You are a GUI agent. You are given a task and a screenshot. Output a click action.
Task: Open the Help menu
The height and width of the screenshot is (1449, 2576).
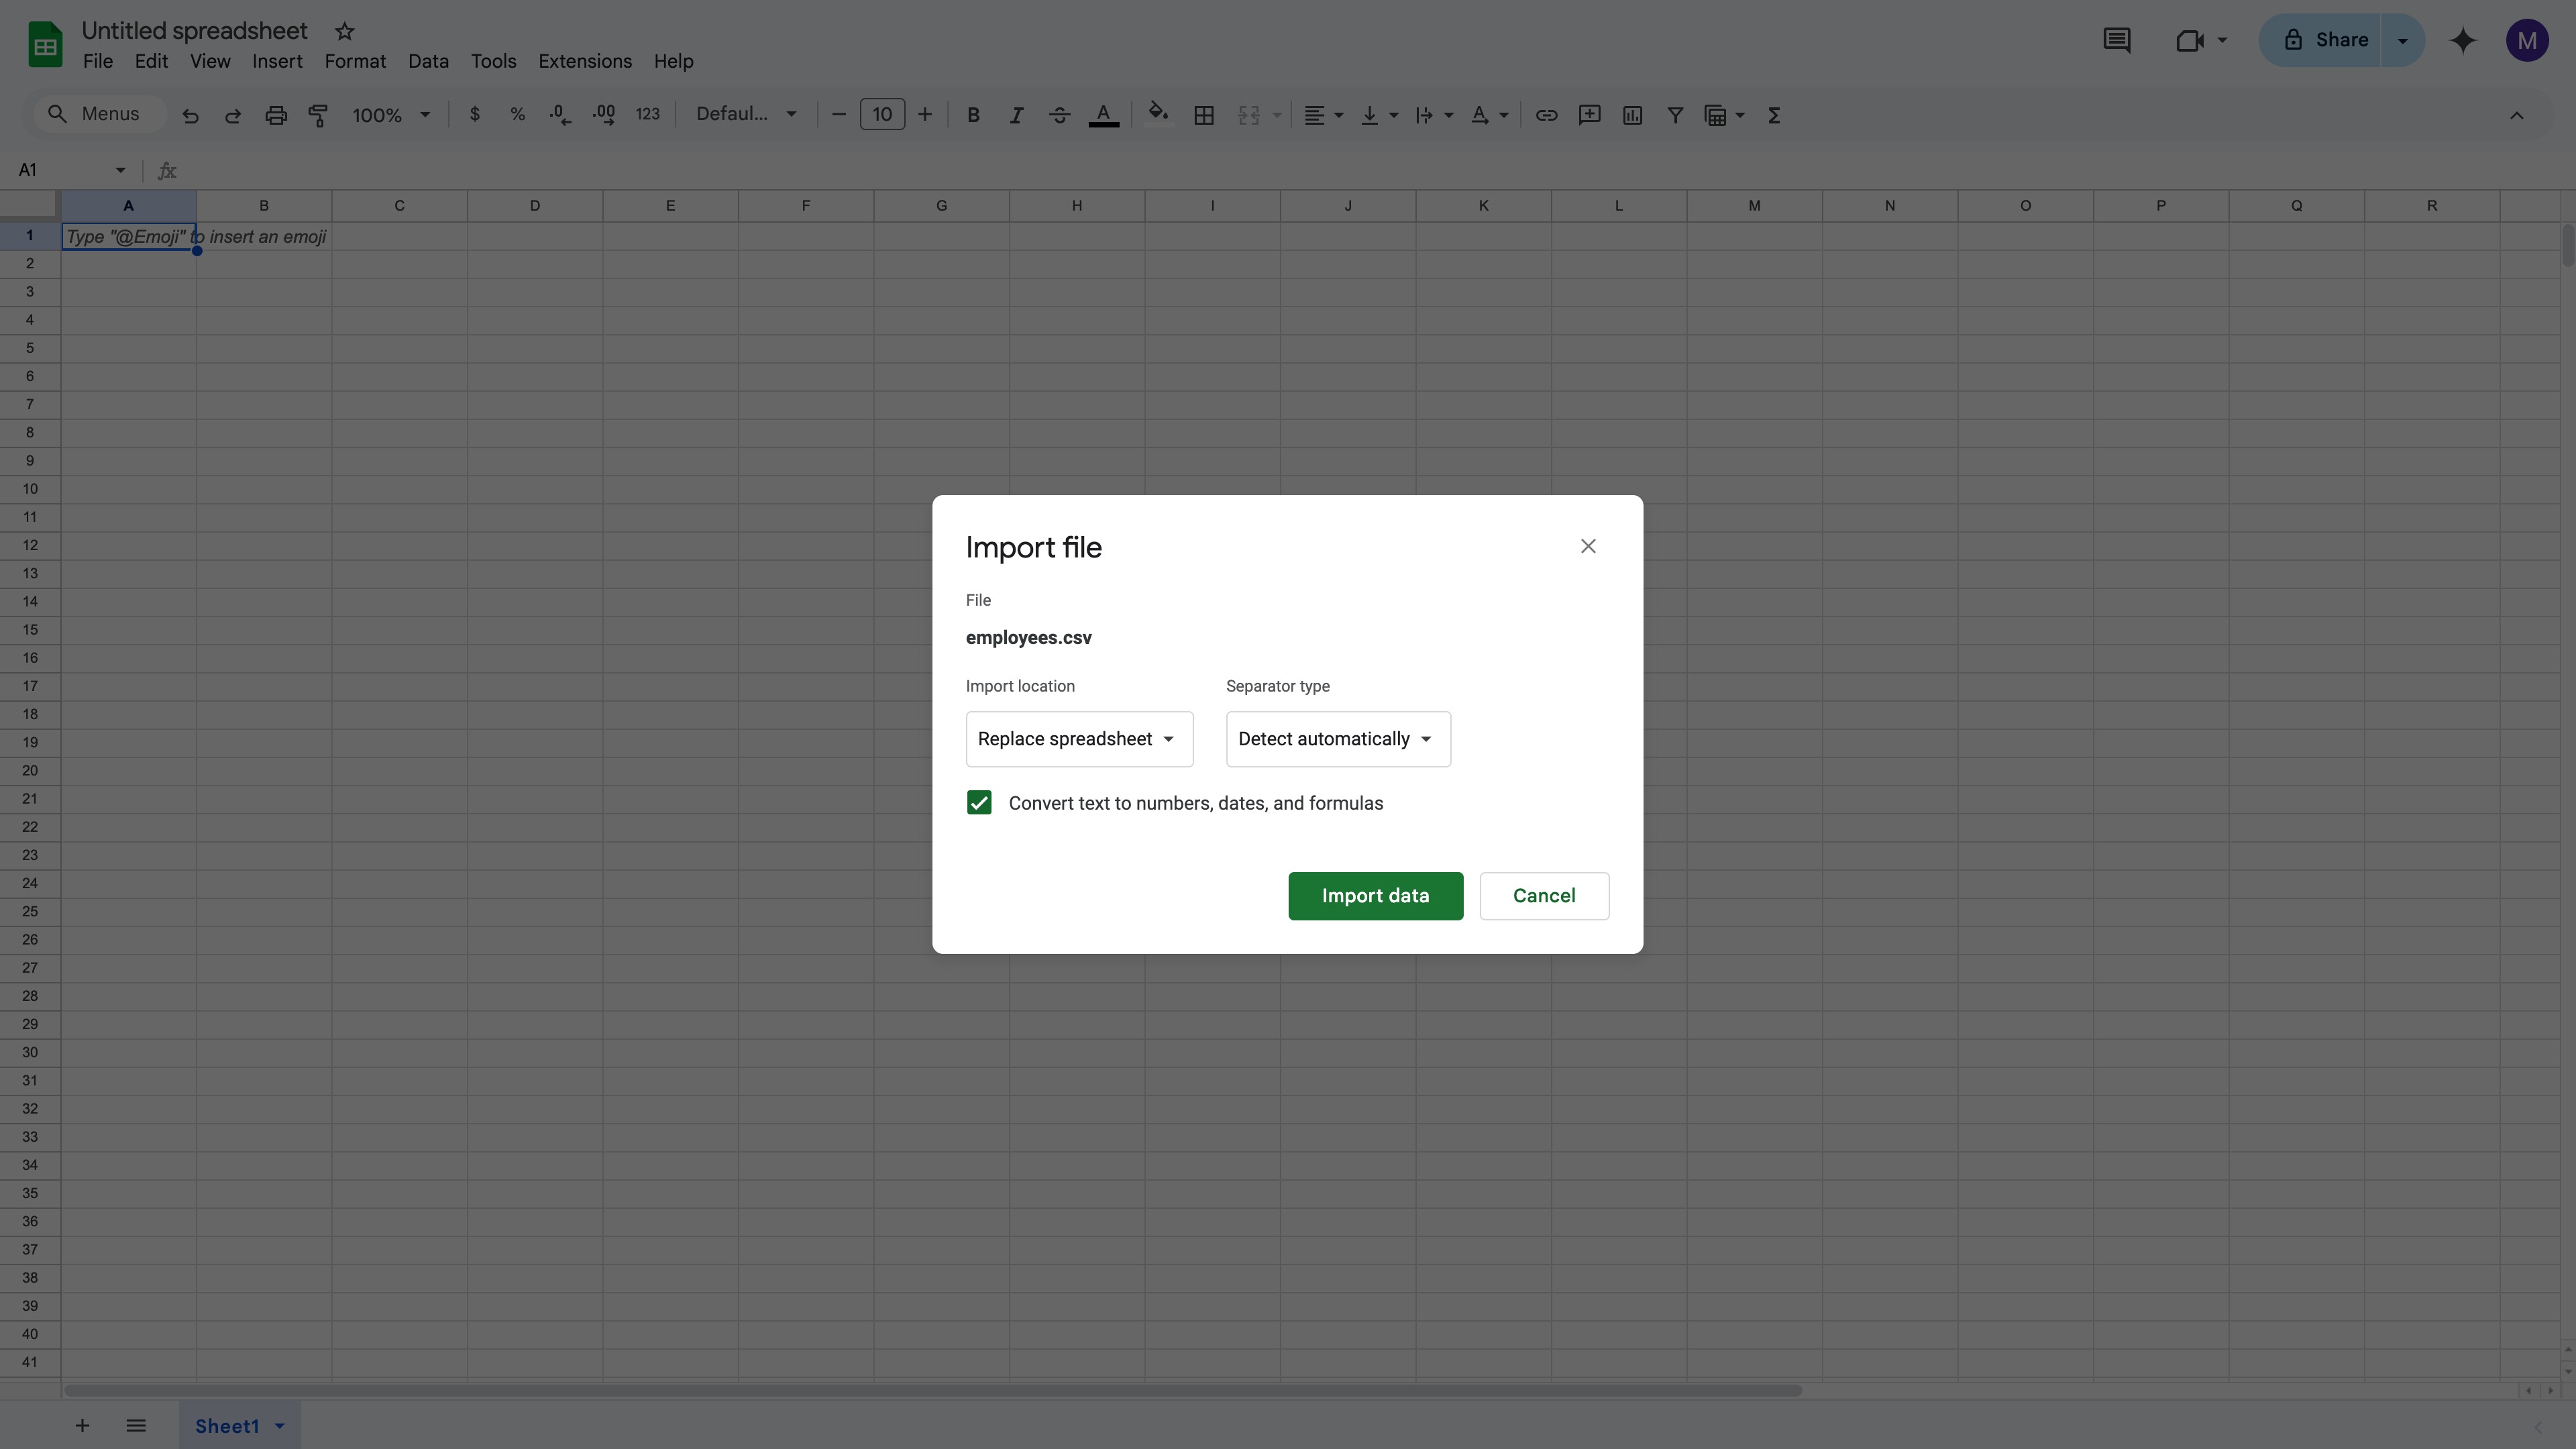(x=674, y=61)
